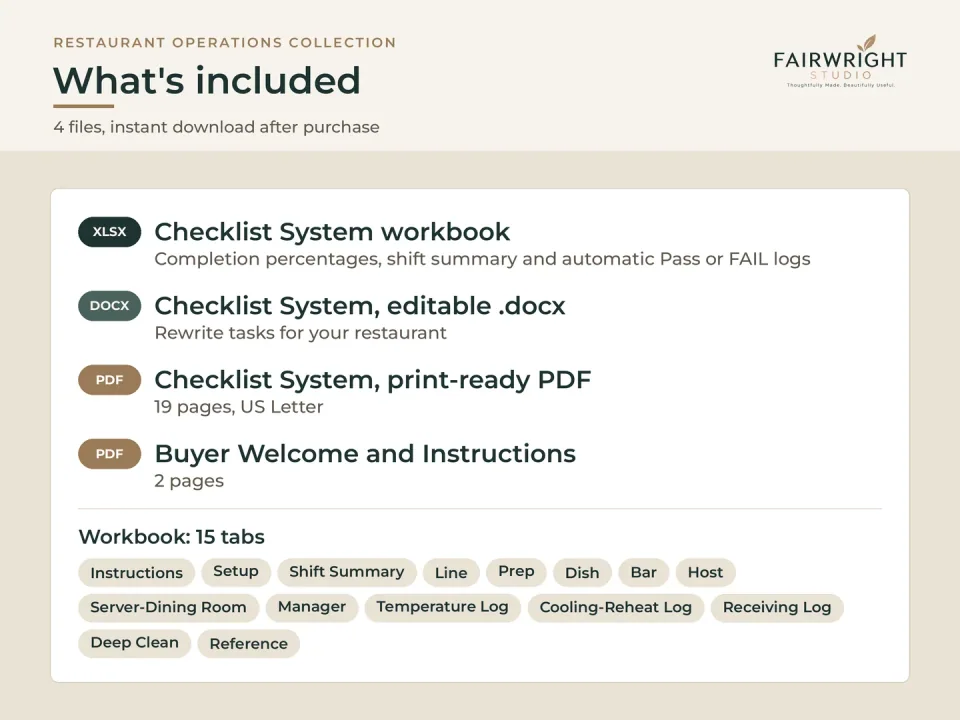Select the Reference tab chip

click(x=249, y=644)
